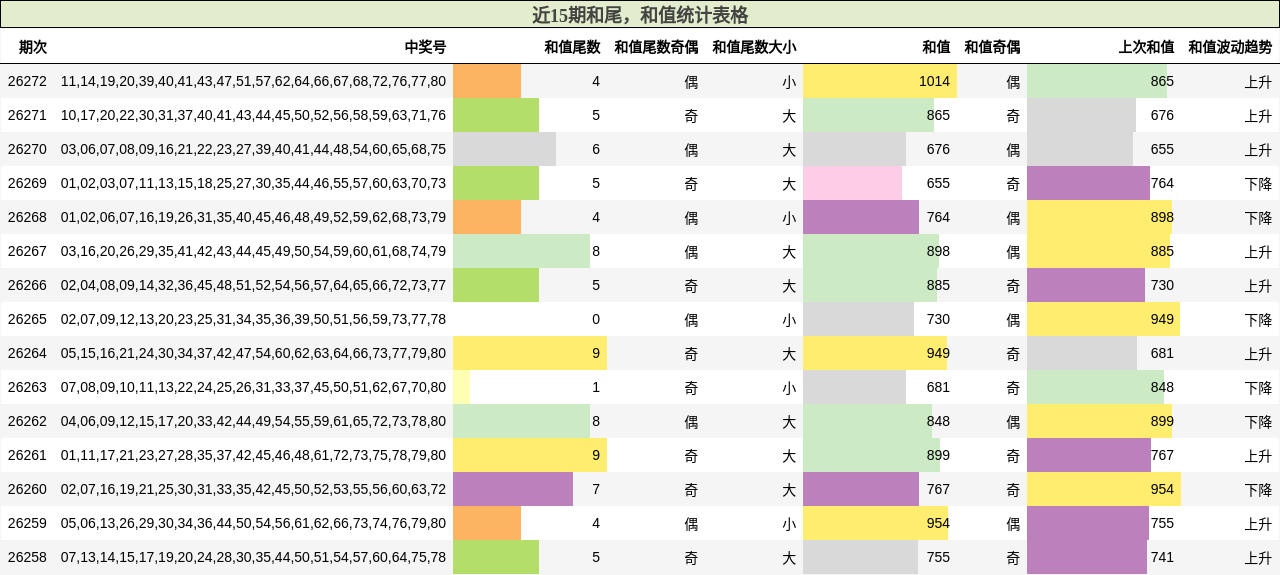The image size is (1280, 575).
Task: Click 和值 value 954 in row 26259
Action: click(x=880, y=523)
